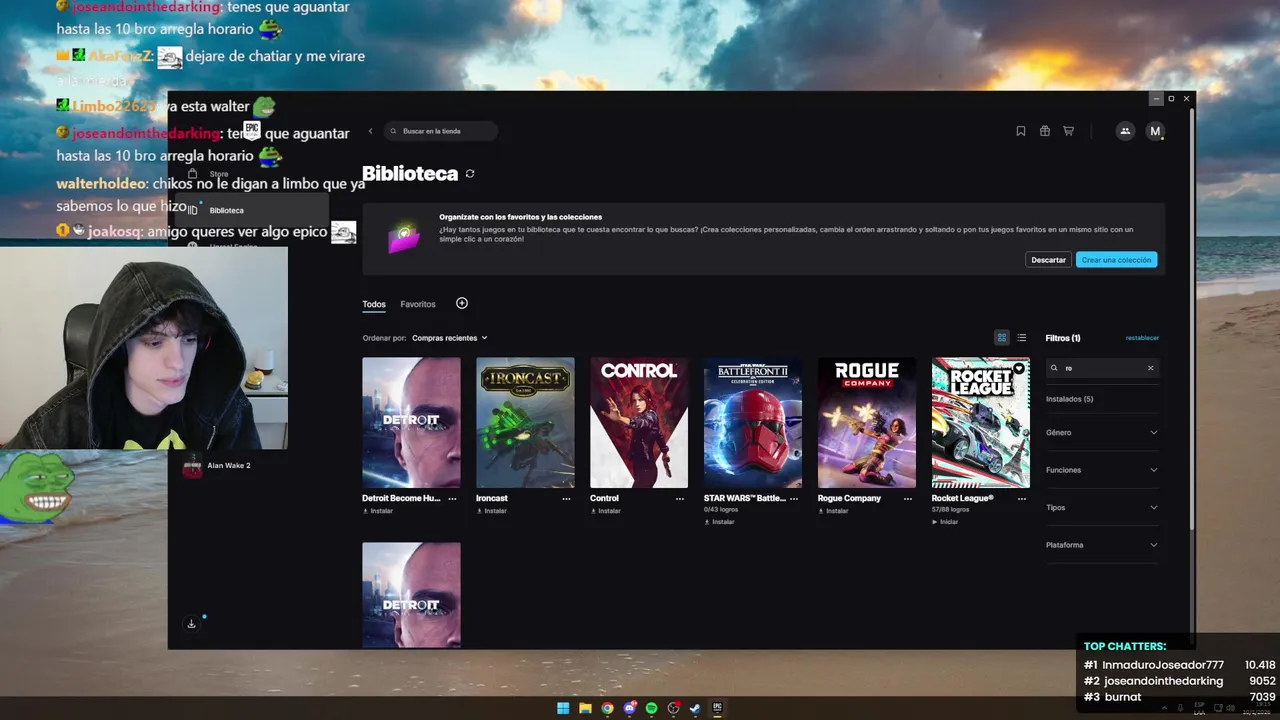The image size is (1280, 720).
Task: Open the wishlist bookmark icon
Action: pos(1021,131)
